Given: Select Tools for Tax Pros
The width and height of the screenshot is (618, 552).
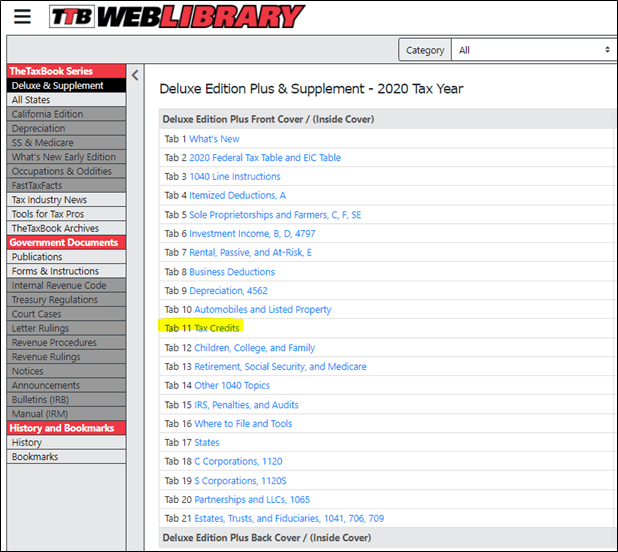Looking at the screenshot, I should pyautogui.click(x=66, y=214).
